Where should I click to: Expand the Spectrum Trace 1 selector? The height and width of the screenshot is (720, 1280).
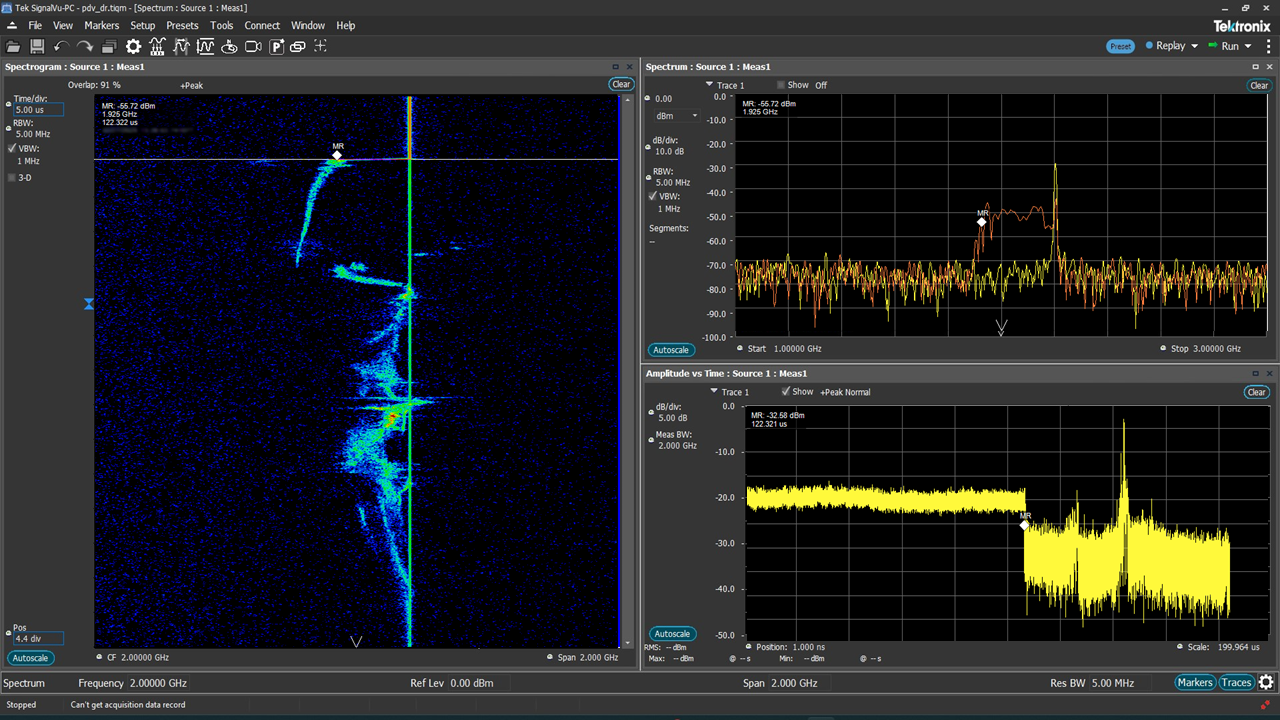point(709,85)
